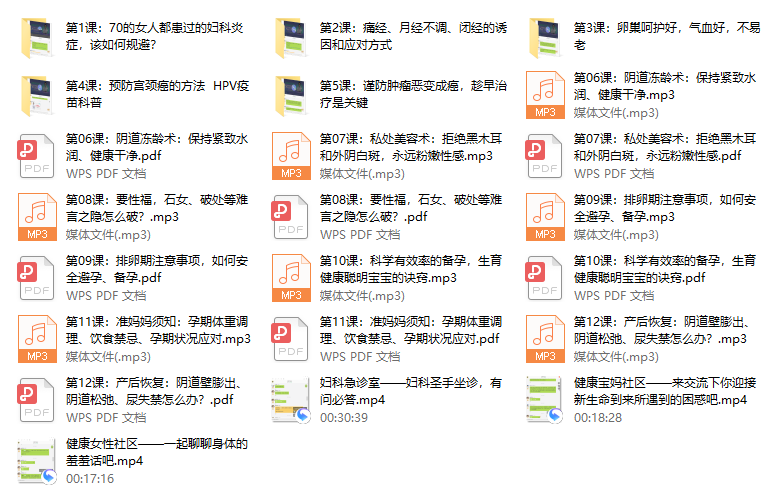Click the folder name 第3课：卵巢呵护好
Viewport: 783px width, 497px height.
pos(667,36)
